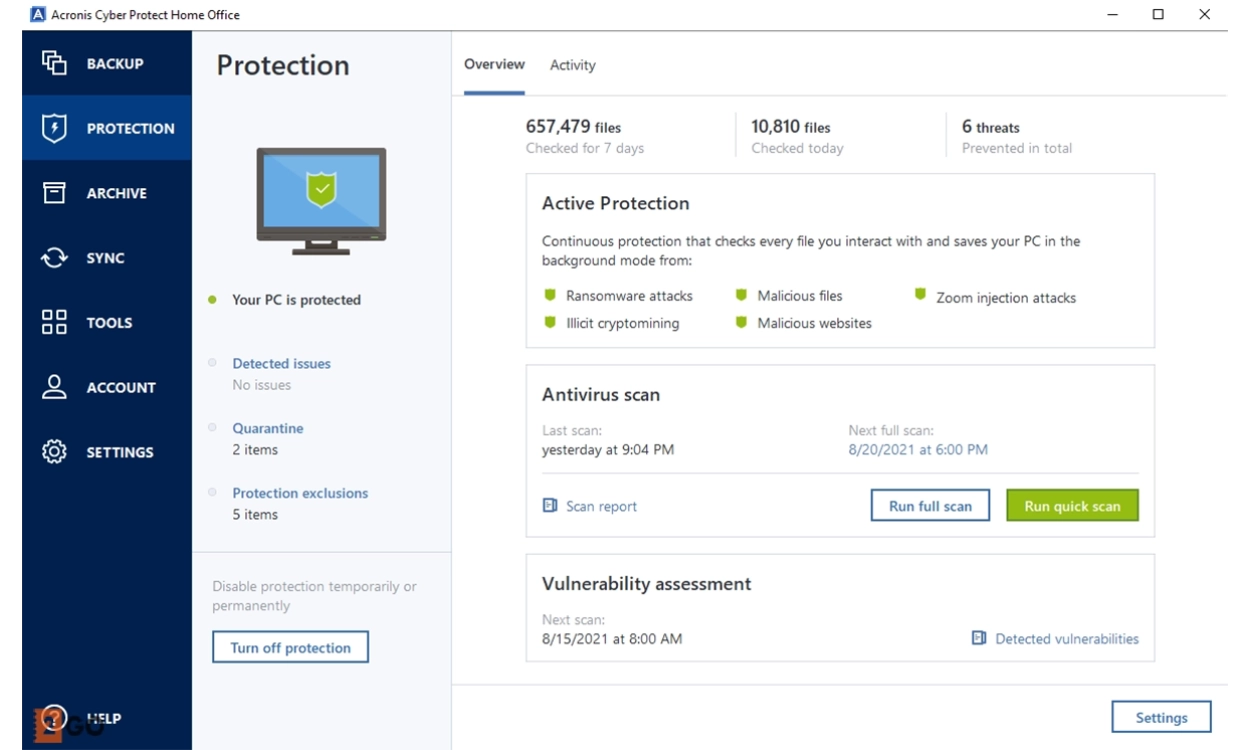Click the Scan report document icon
The height and width of the screenshot is (750, 1250).
[550, 506]
